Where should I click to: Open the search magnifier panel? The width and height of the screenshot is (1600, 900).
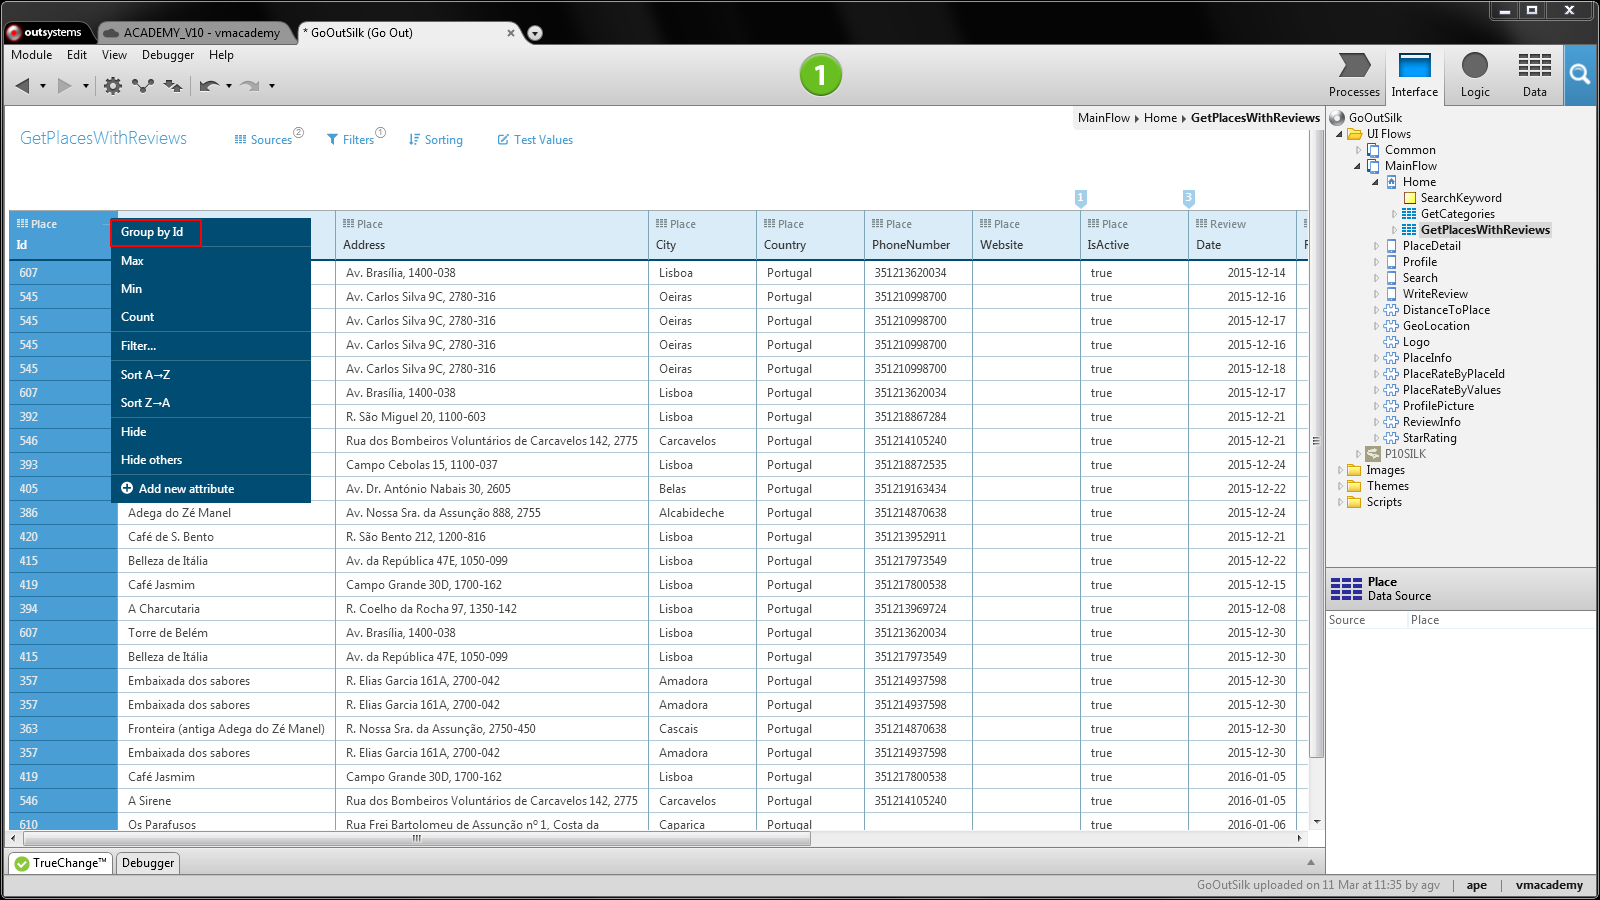(1579, 75)
